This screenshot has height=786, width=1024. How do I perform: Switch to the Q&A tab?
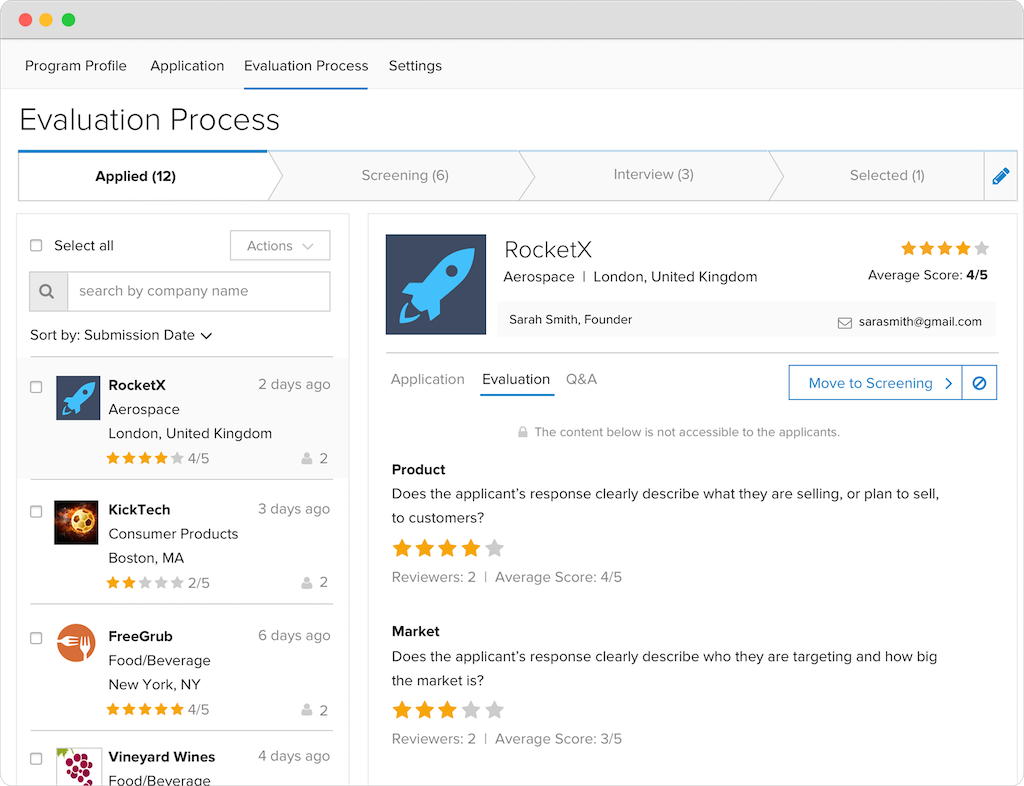[x=581, y=380]
